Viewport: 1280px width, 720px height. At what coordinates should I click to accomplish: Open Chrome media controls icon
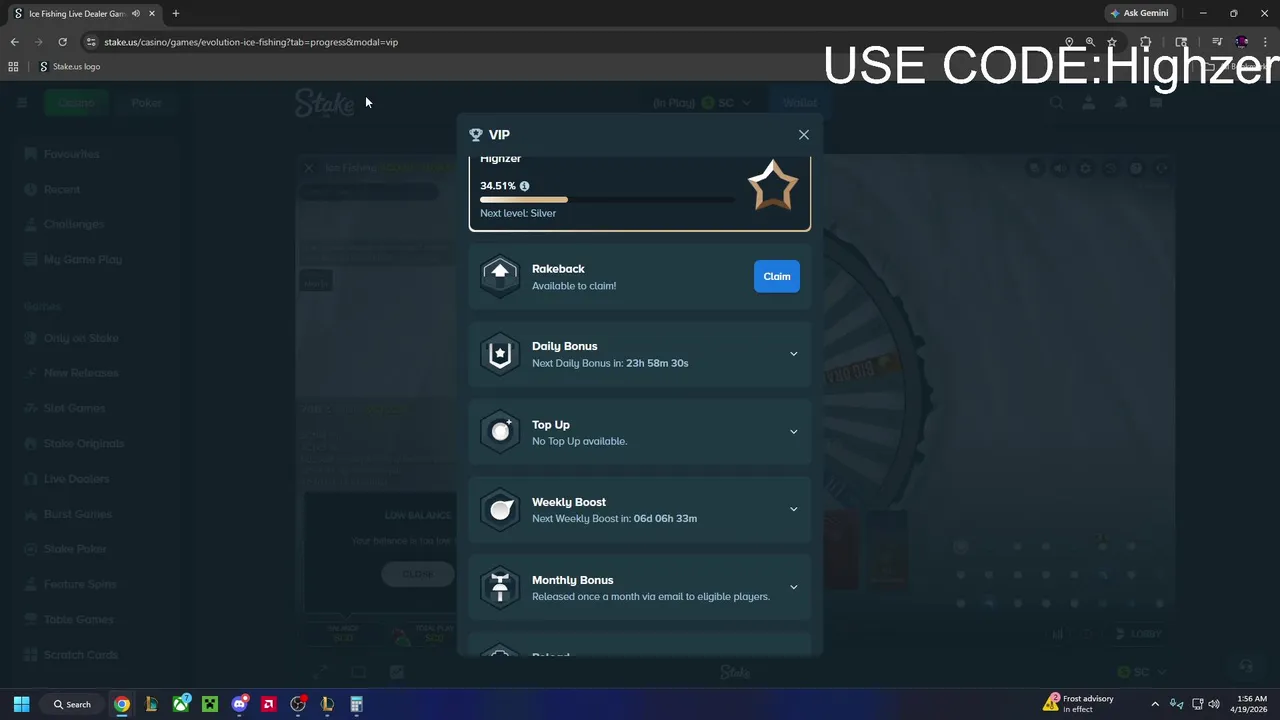(1217, 42)
